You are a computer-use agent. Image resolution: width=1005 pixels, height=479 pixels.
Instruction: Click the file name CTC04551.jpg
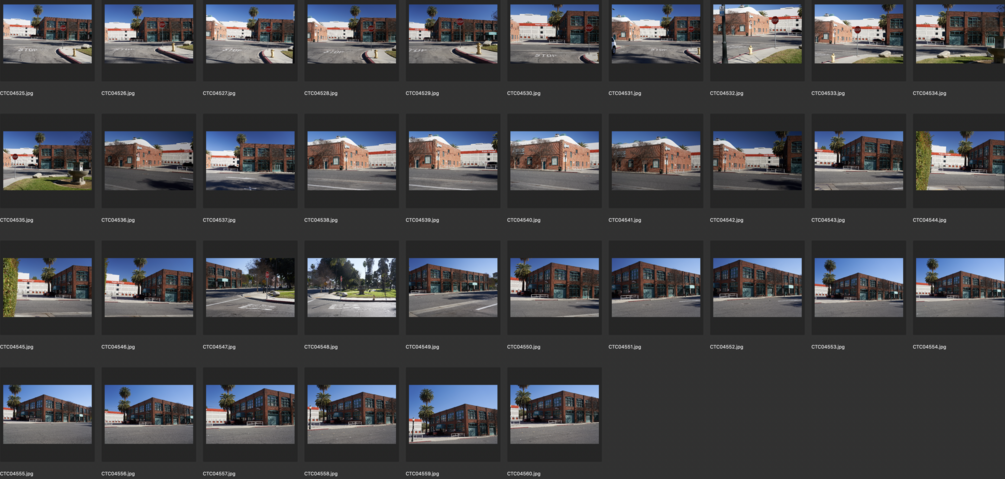point(626,347)
